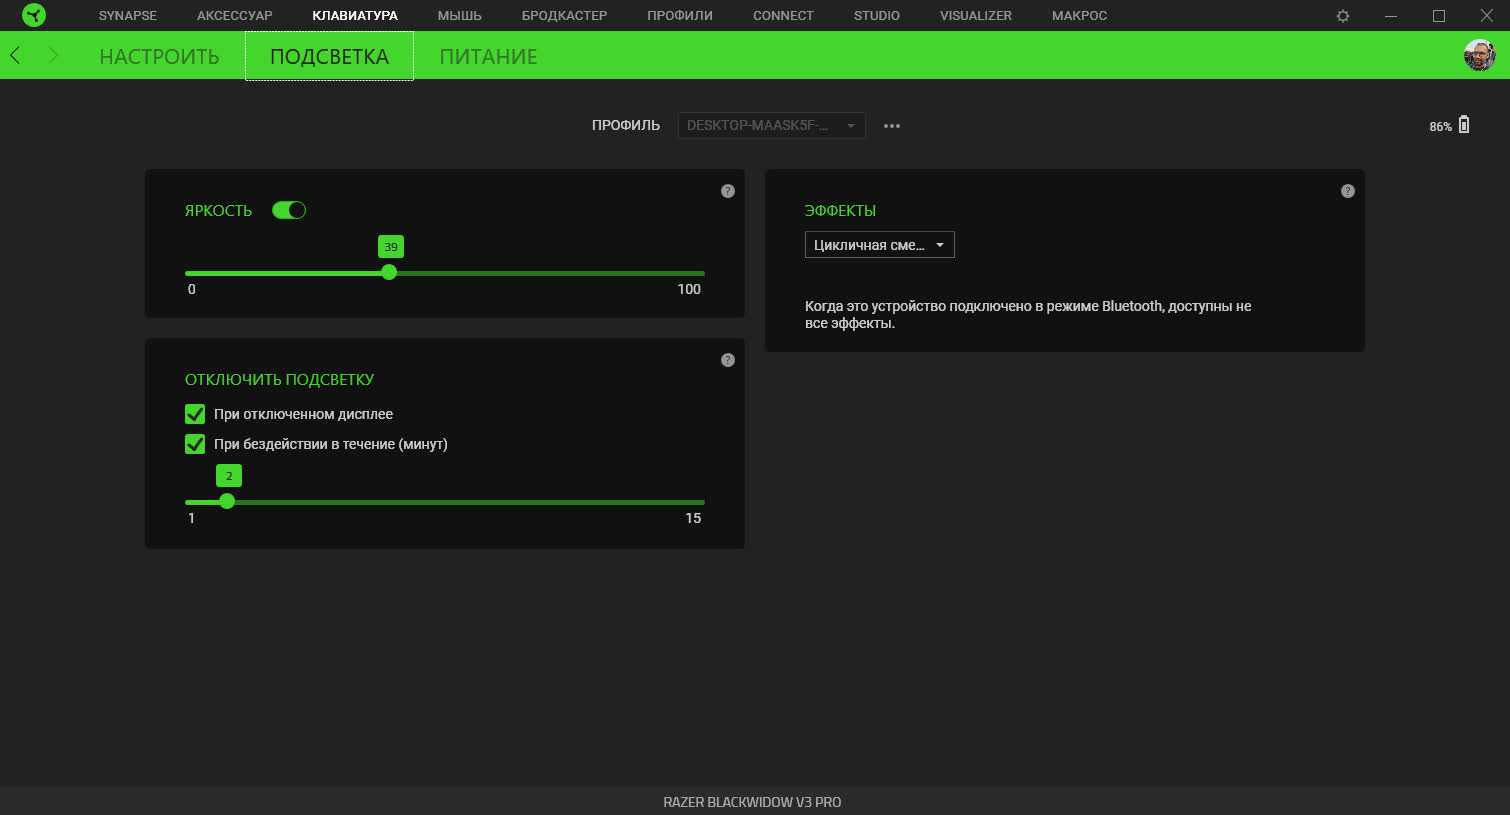Open the ПИТАНИЕ subtab
Image resolution: width=1510 pixels, height=815 pixels.
click(x=488, y=57)
